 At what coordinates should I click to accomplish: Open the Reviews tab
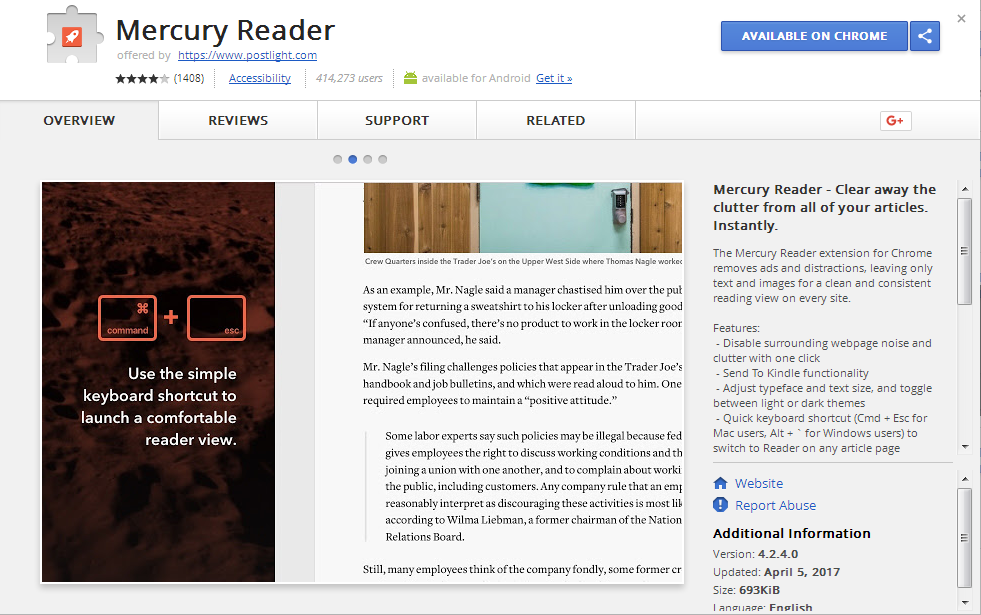(238, 120)
